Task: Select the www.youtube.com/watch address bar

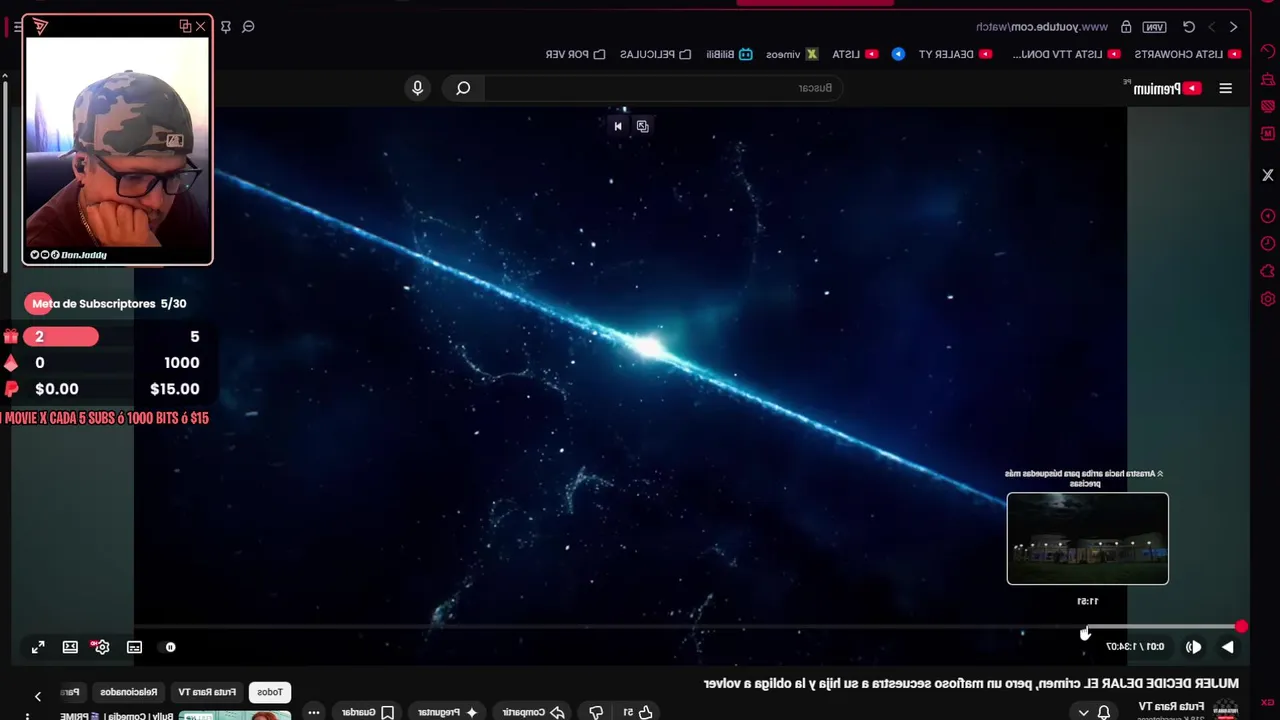Action: pyautogui.click(x=1041, y=27)
